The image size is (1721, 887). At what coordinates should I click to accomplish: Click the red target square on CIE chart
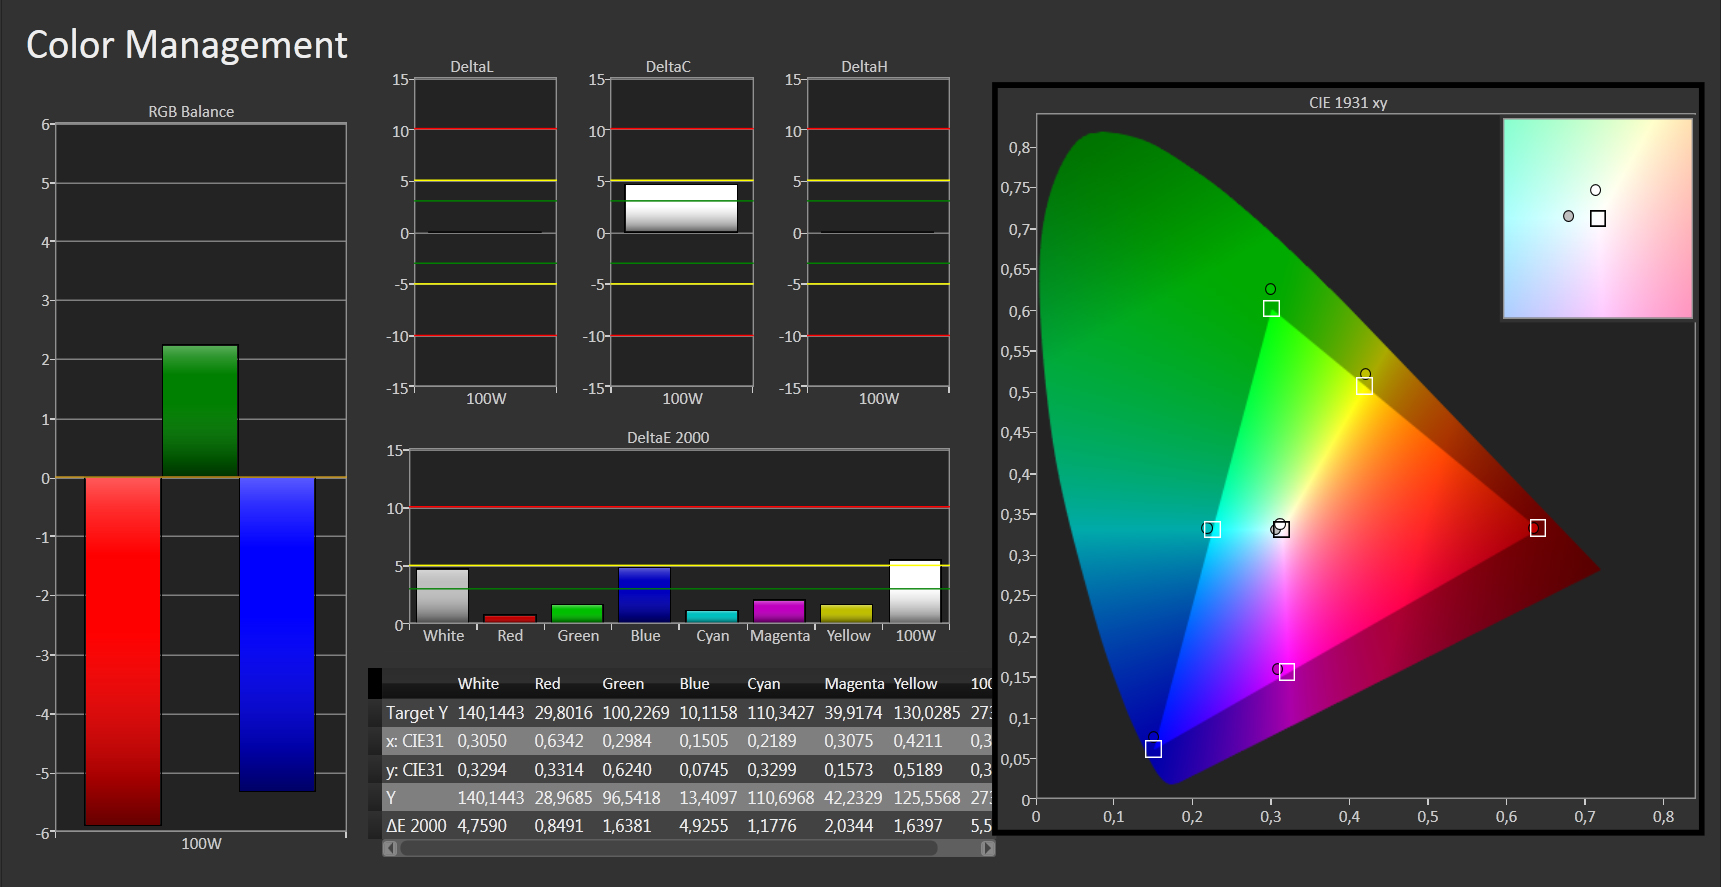tap(1538, 528)
